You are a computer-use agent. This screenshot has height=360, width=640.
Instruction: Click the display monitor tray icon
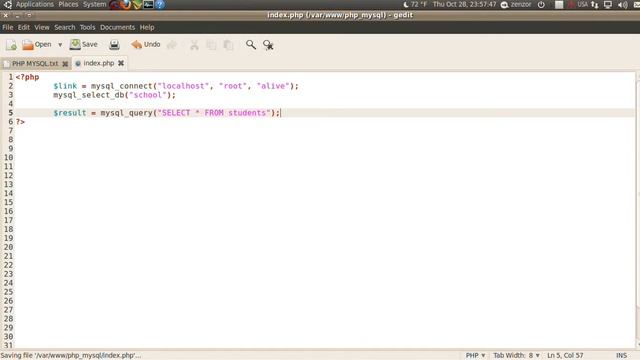[x=608, y=5]
